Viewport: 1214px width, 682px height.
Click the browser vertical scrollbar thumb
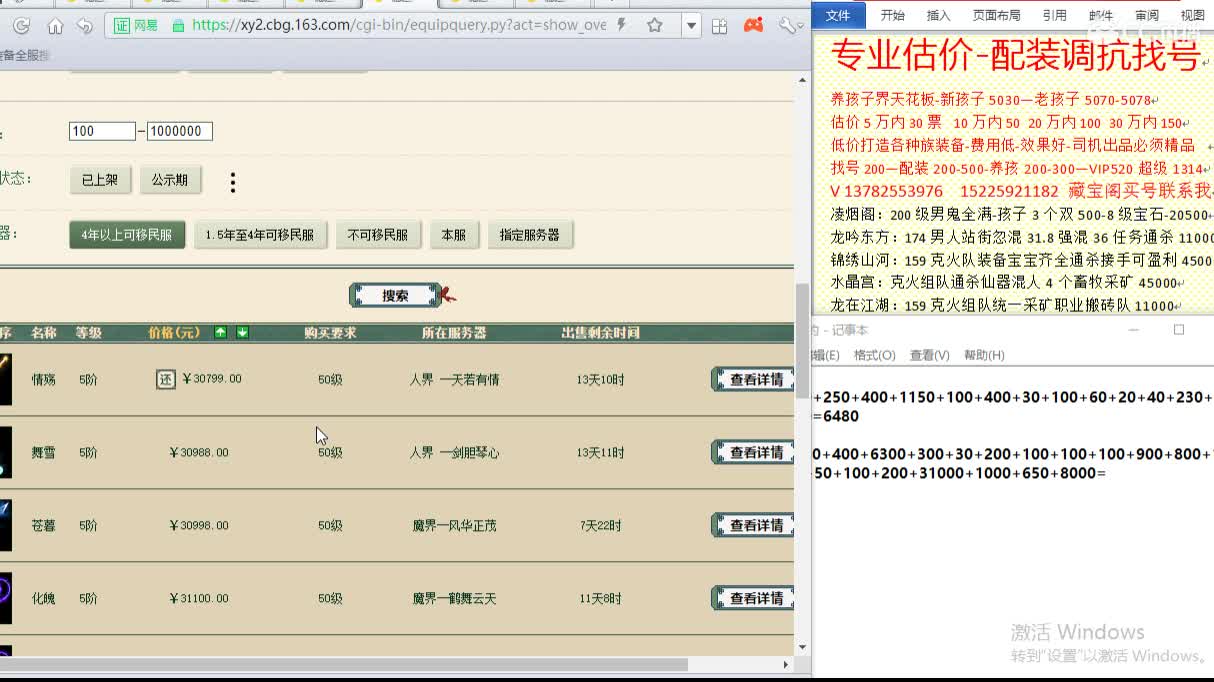(802, 340)
